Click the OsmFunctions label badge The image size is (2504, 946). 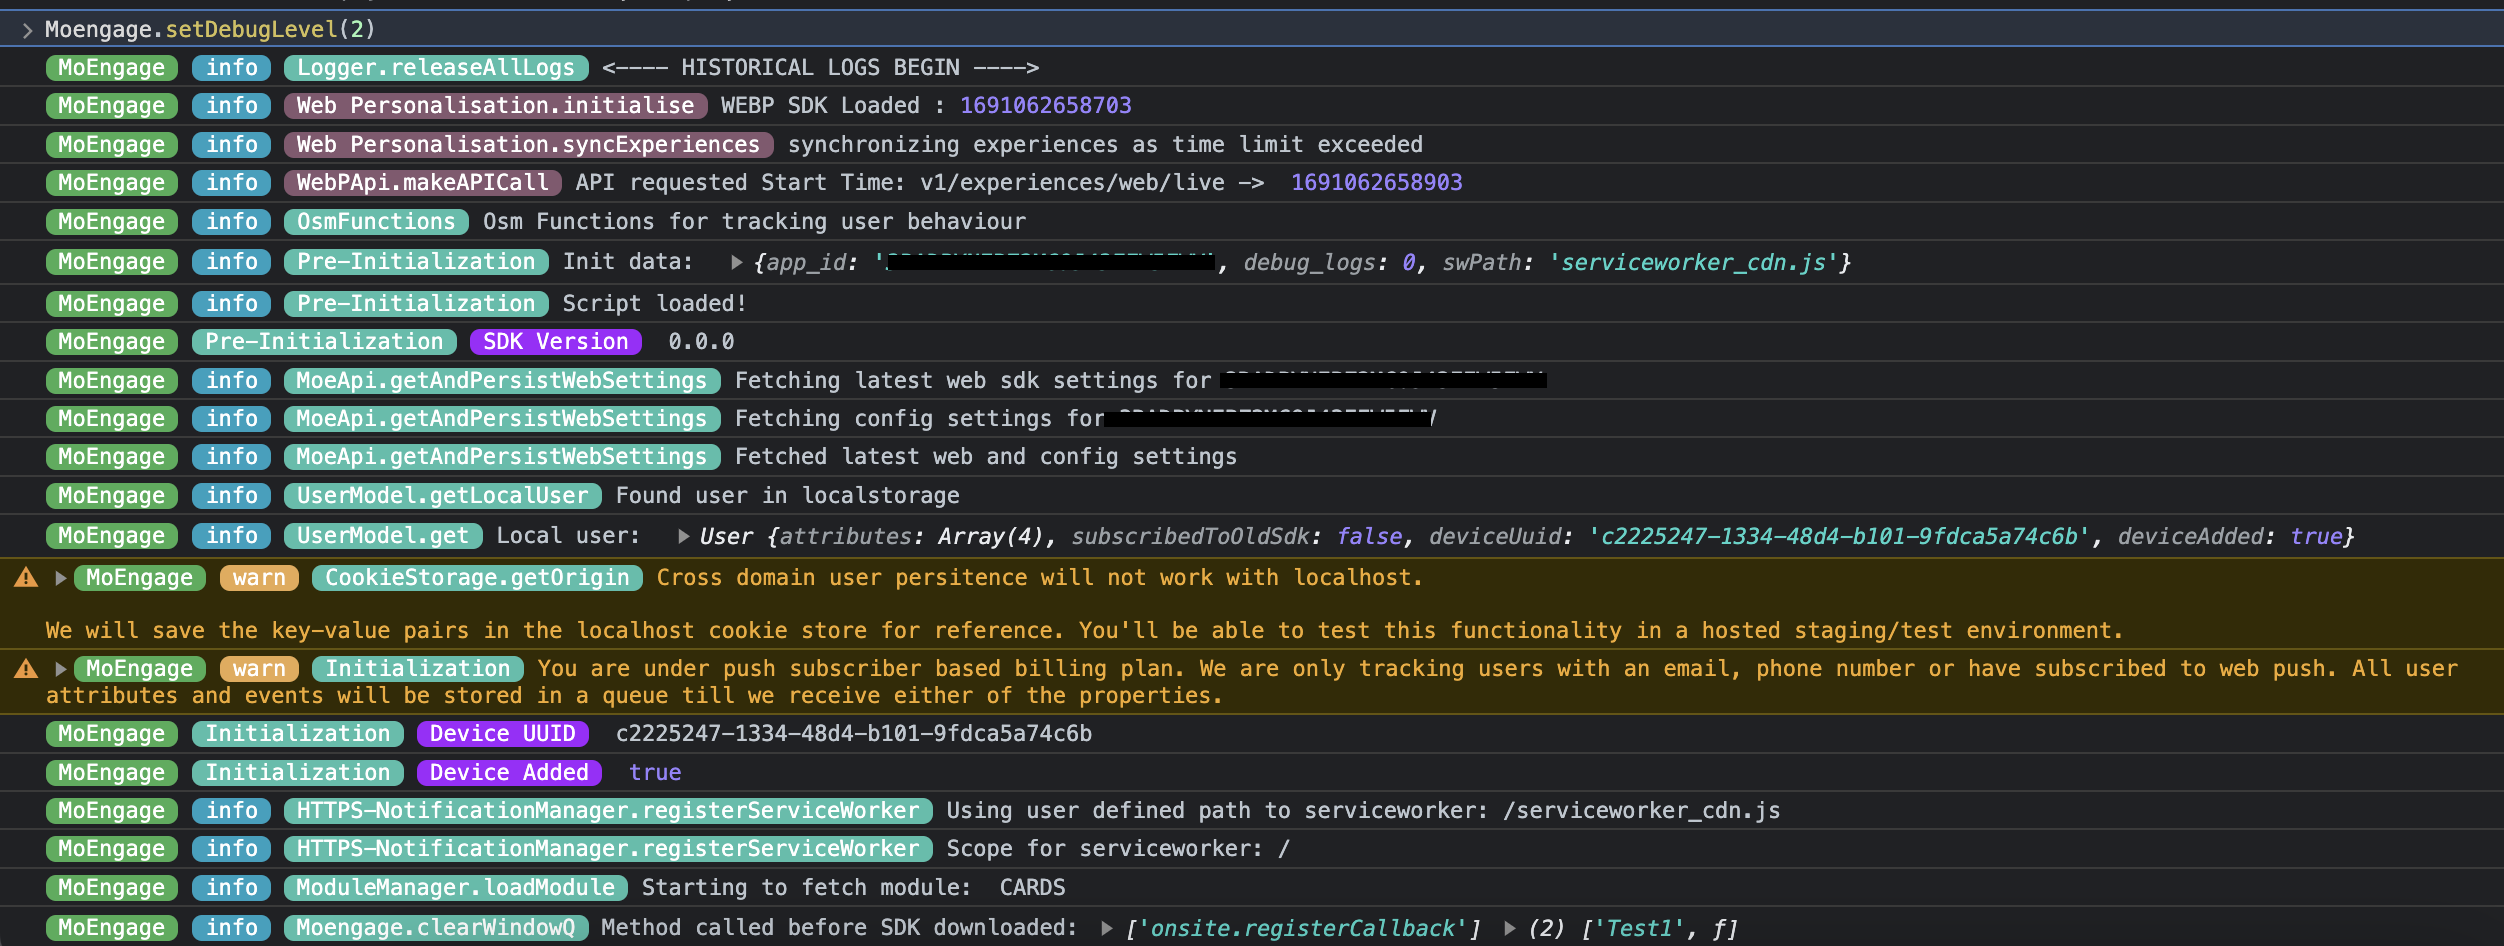[x=376, y=222]
